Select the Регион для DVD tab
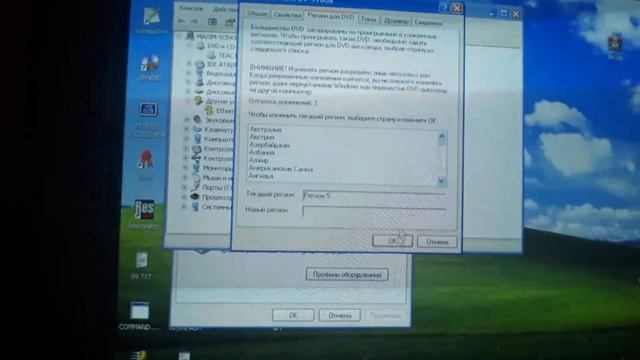The image size is (640, 360). tap(331, 16)
